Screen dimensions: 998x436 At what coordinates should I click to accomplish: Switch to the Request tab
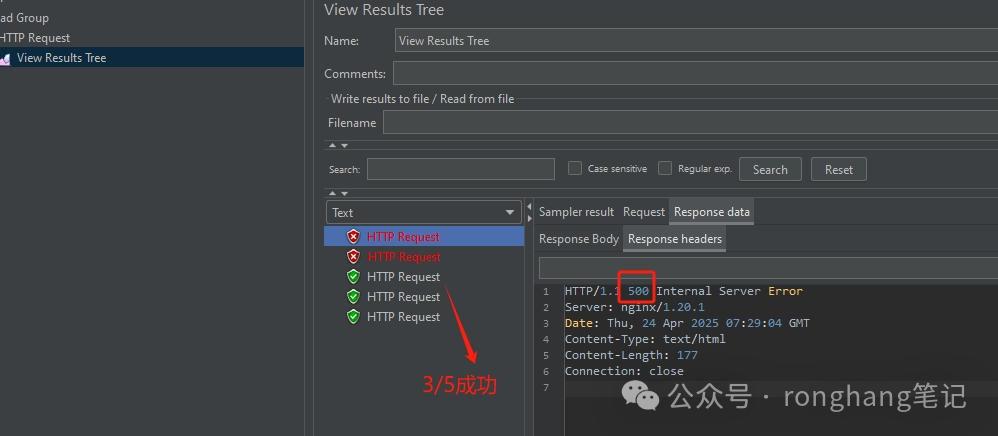click(x=643, y=212)
